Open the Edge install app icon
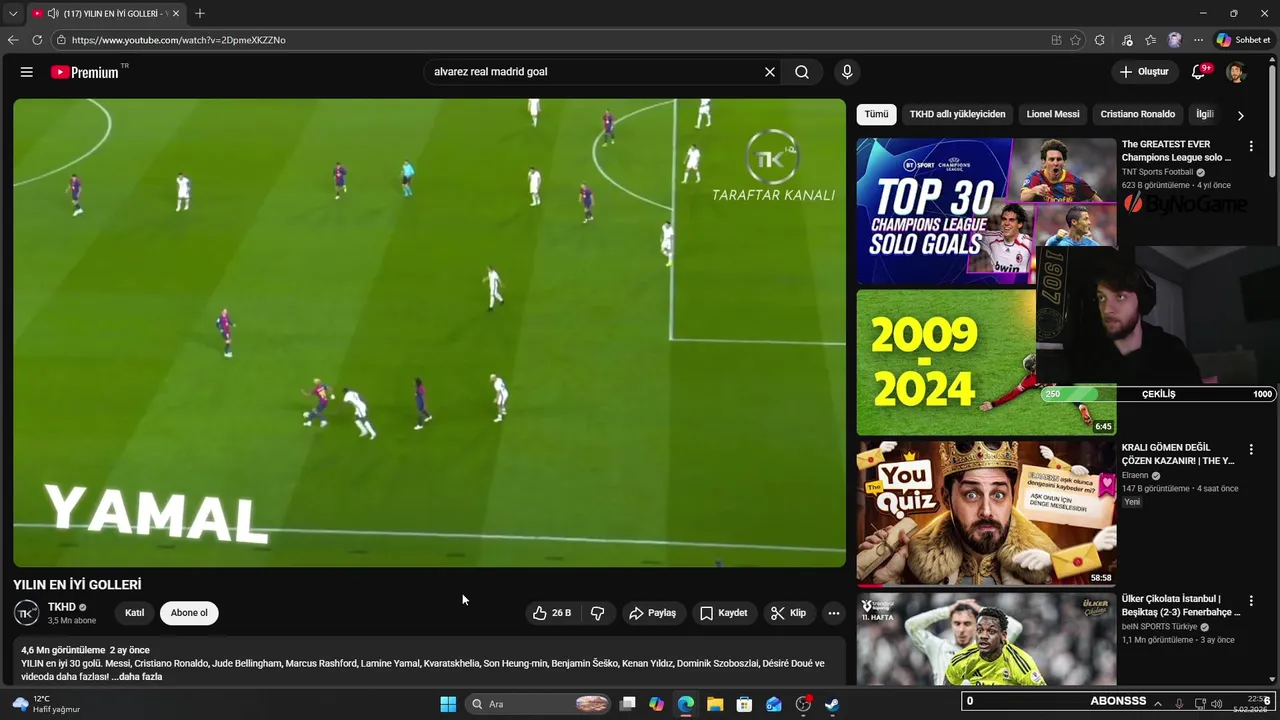The image size is (1280, 720). coord(1056,40)
